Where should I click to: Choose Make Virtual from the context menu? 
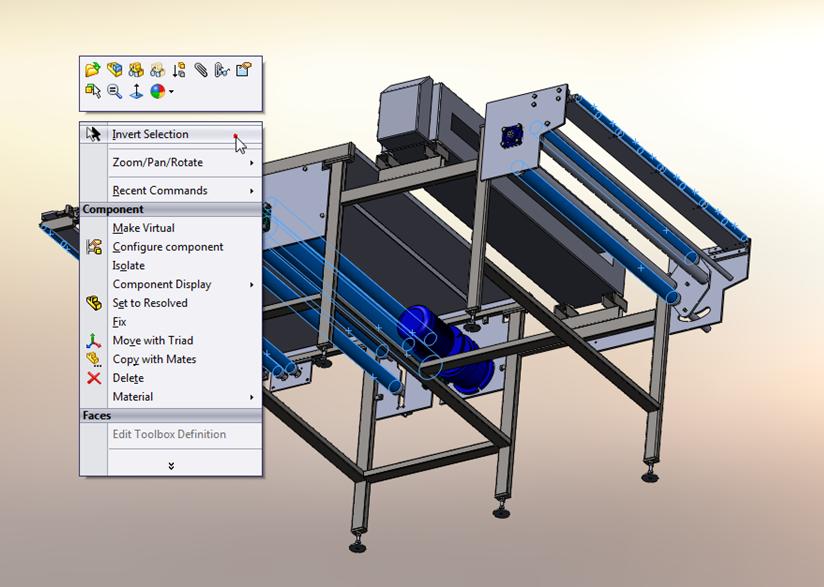(x=144, y=227)
